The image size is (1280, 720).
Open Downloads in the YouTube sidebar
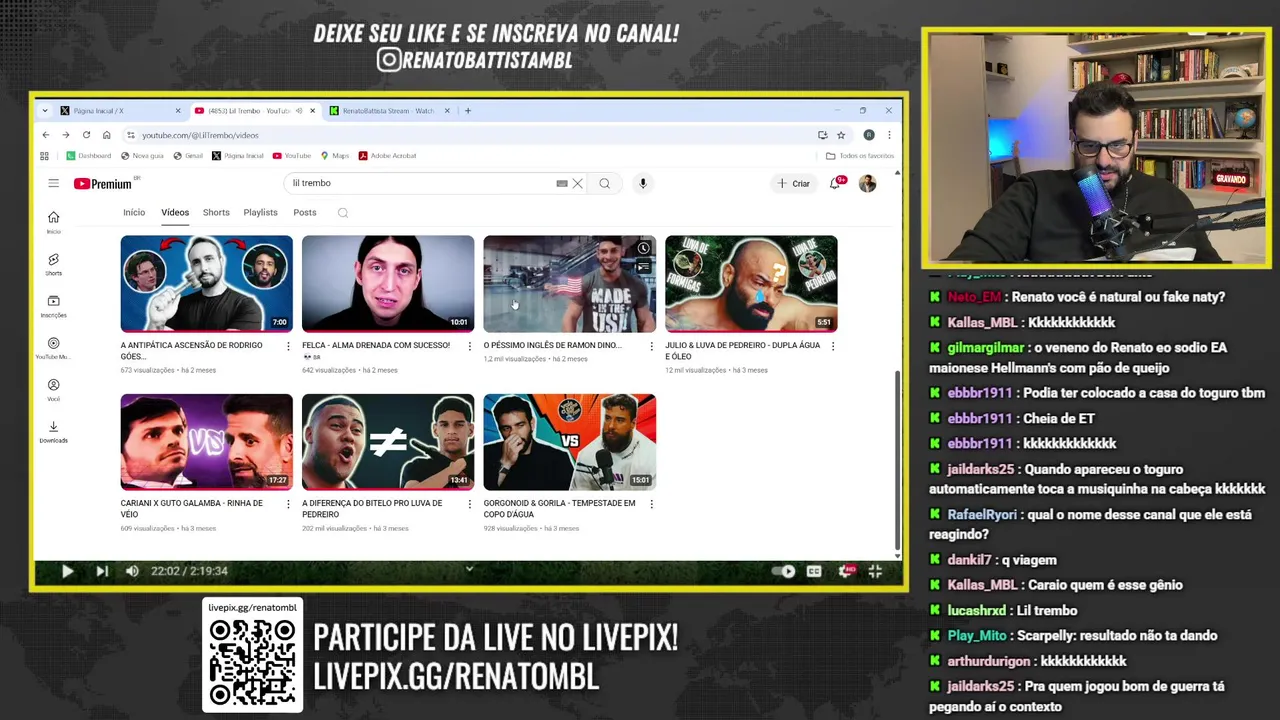coord(53,432)
